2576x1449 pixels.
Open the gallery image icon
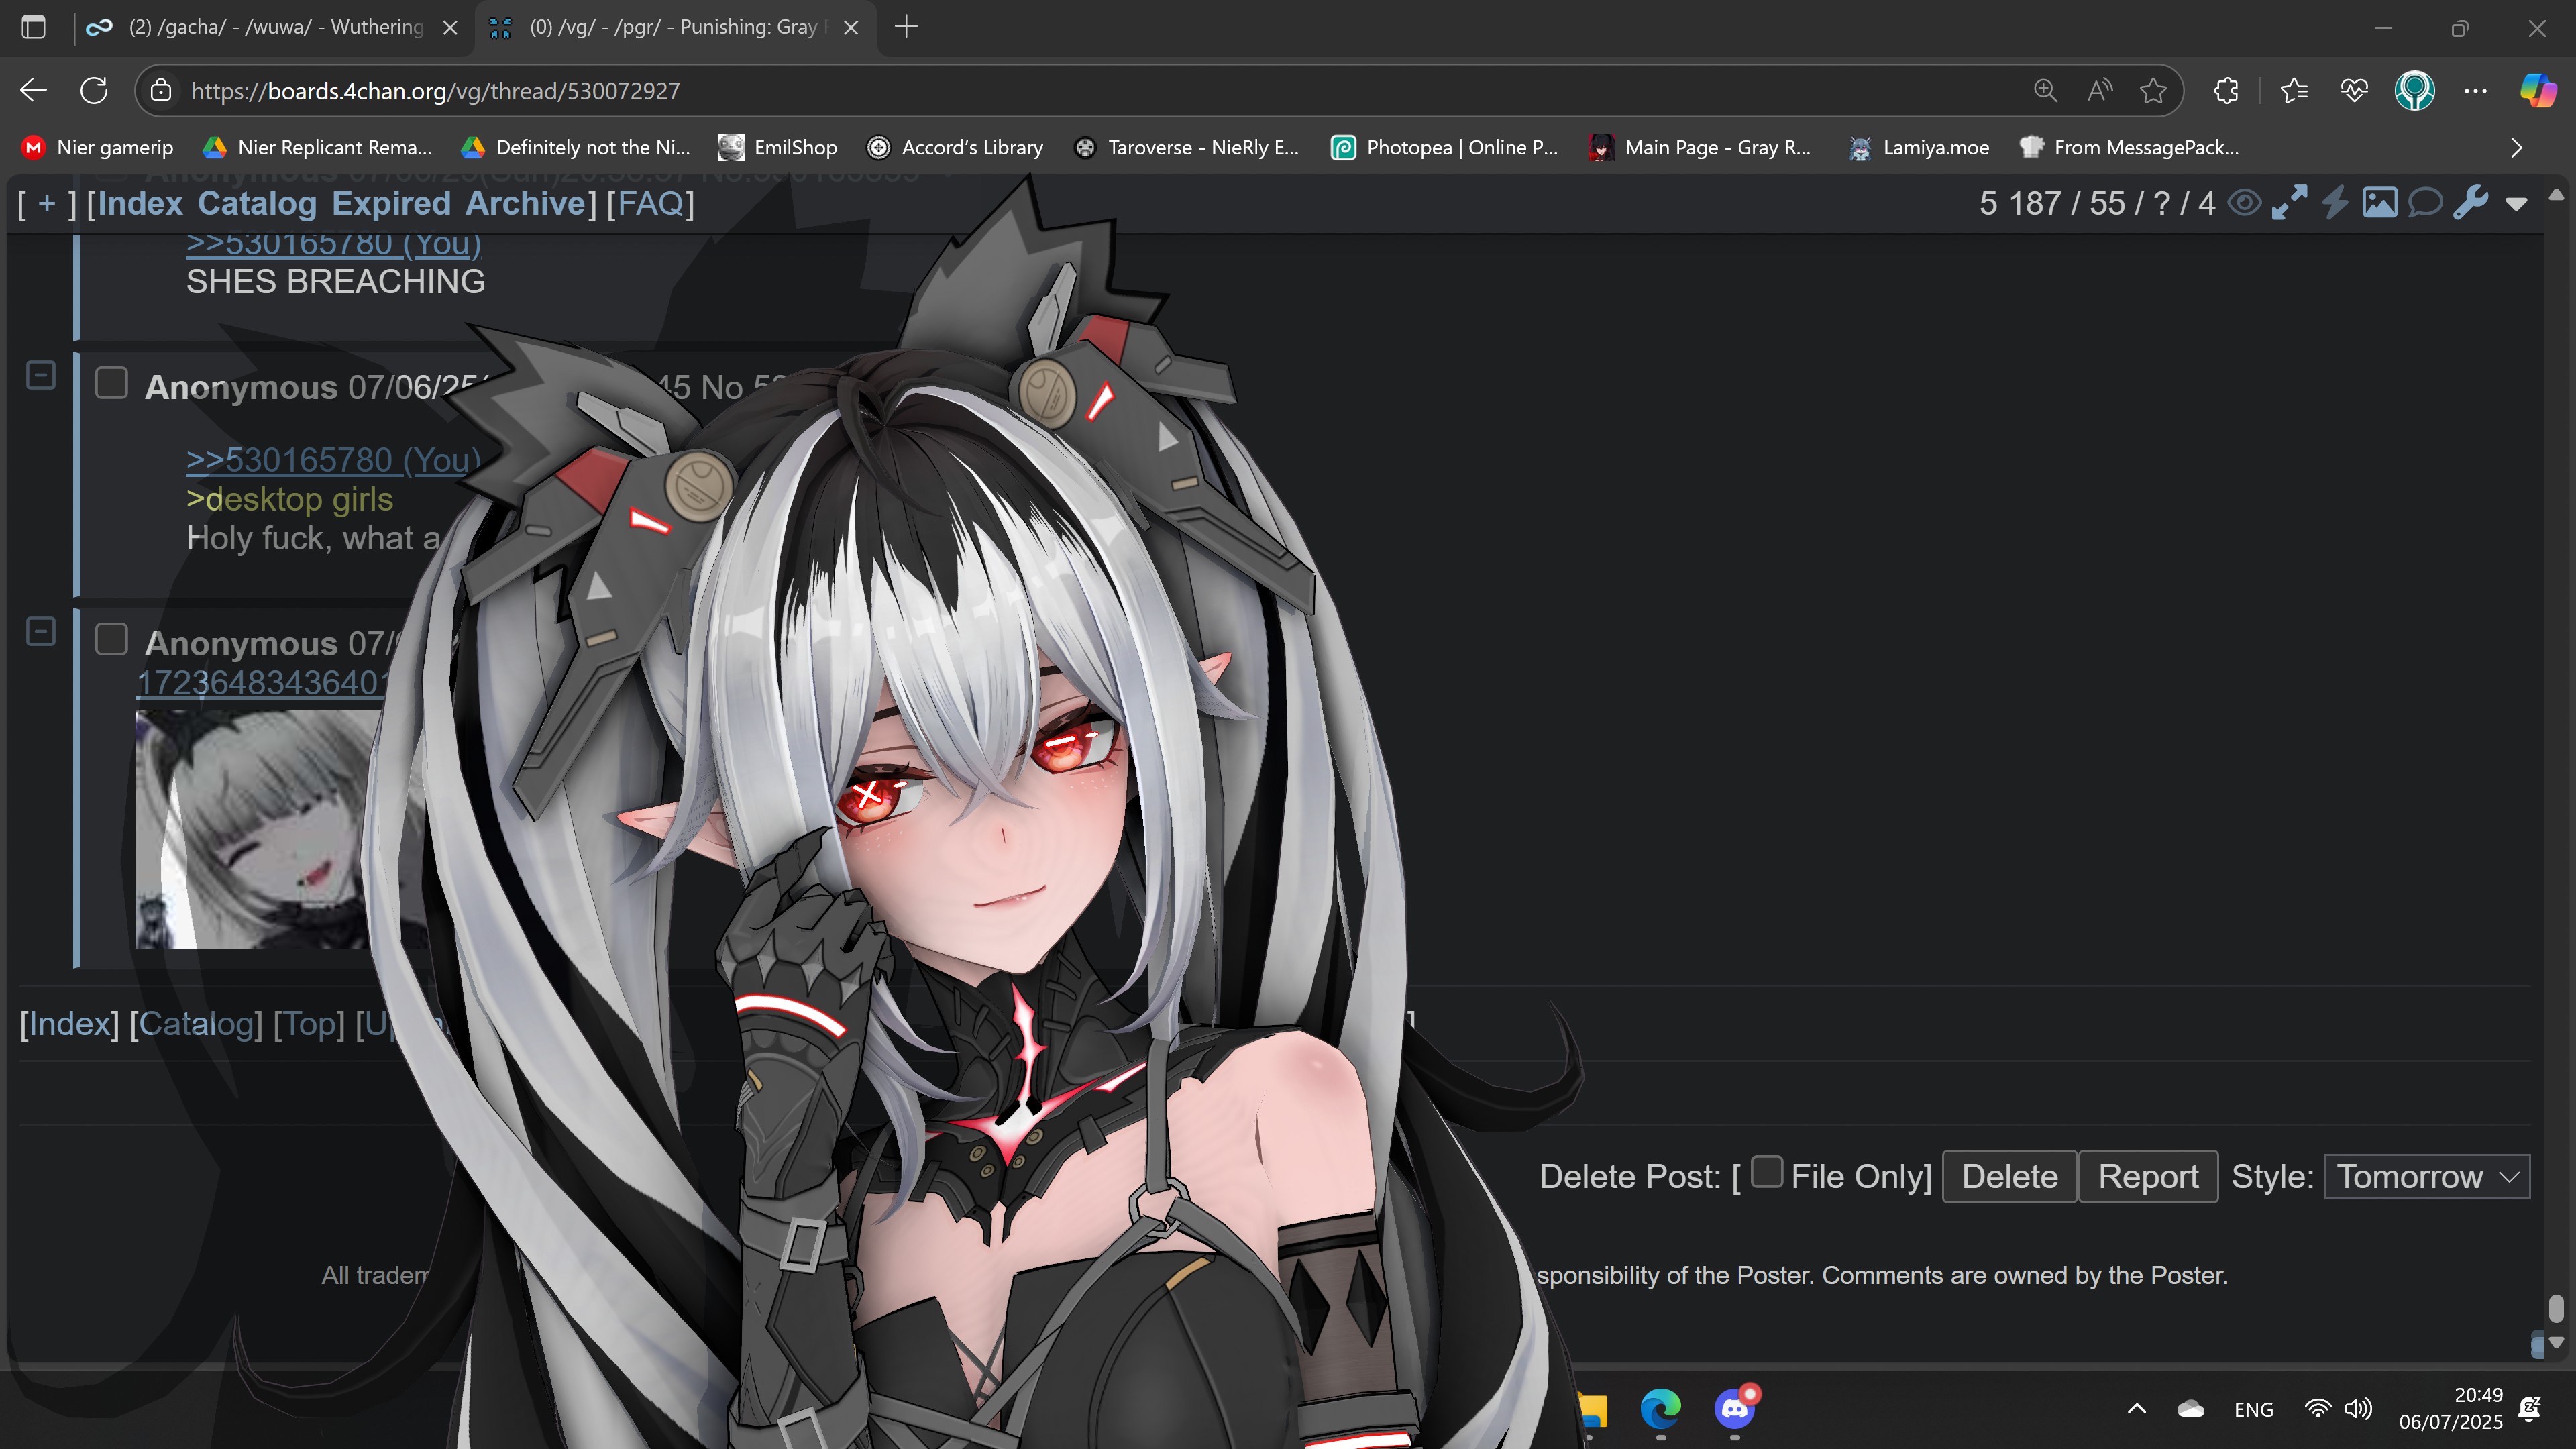click(2379, 203)
